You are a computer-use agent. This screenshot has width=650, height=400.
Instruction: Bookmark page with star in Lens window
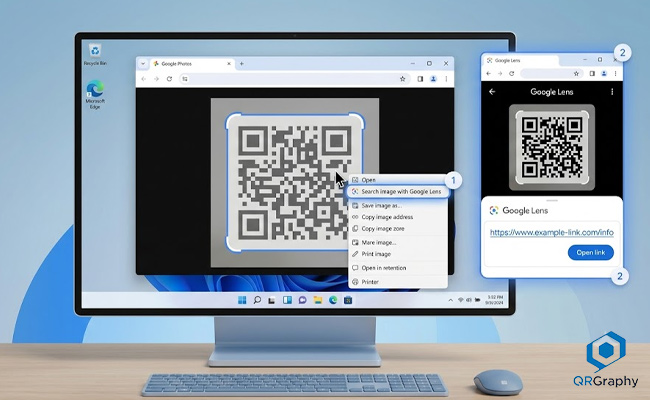point(576,74)
